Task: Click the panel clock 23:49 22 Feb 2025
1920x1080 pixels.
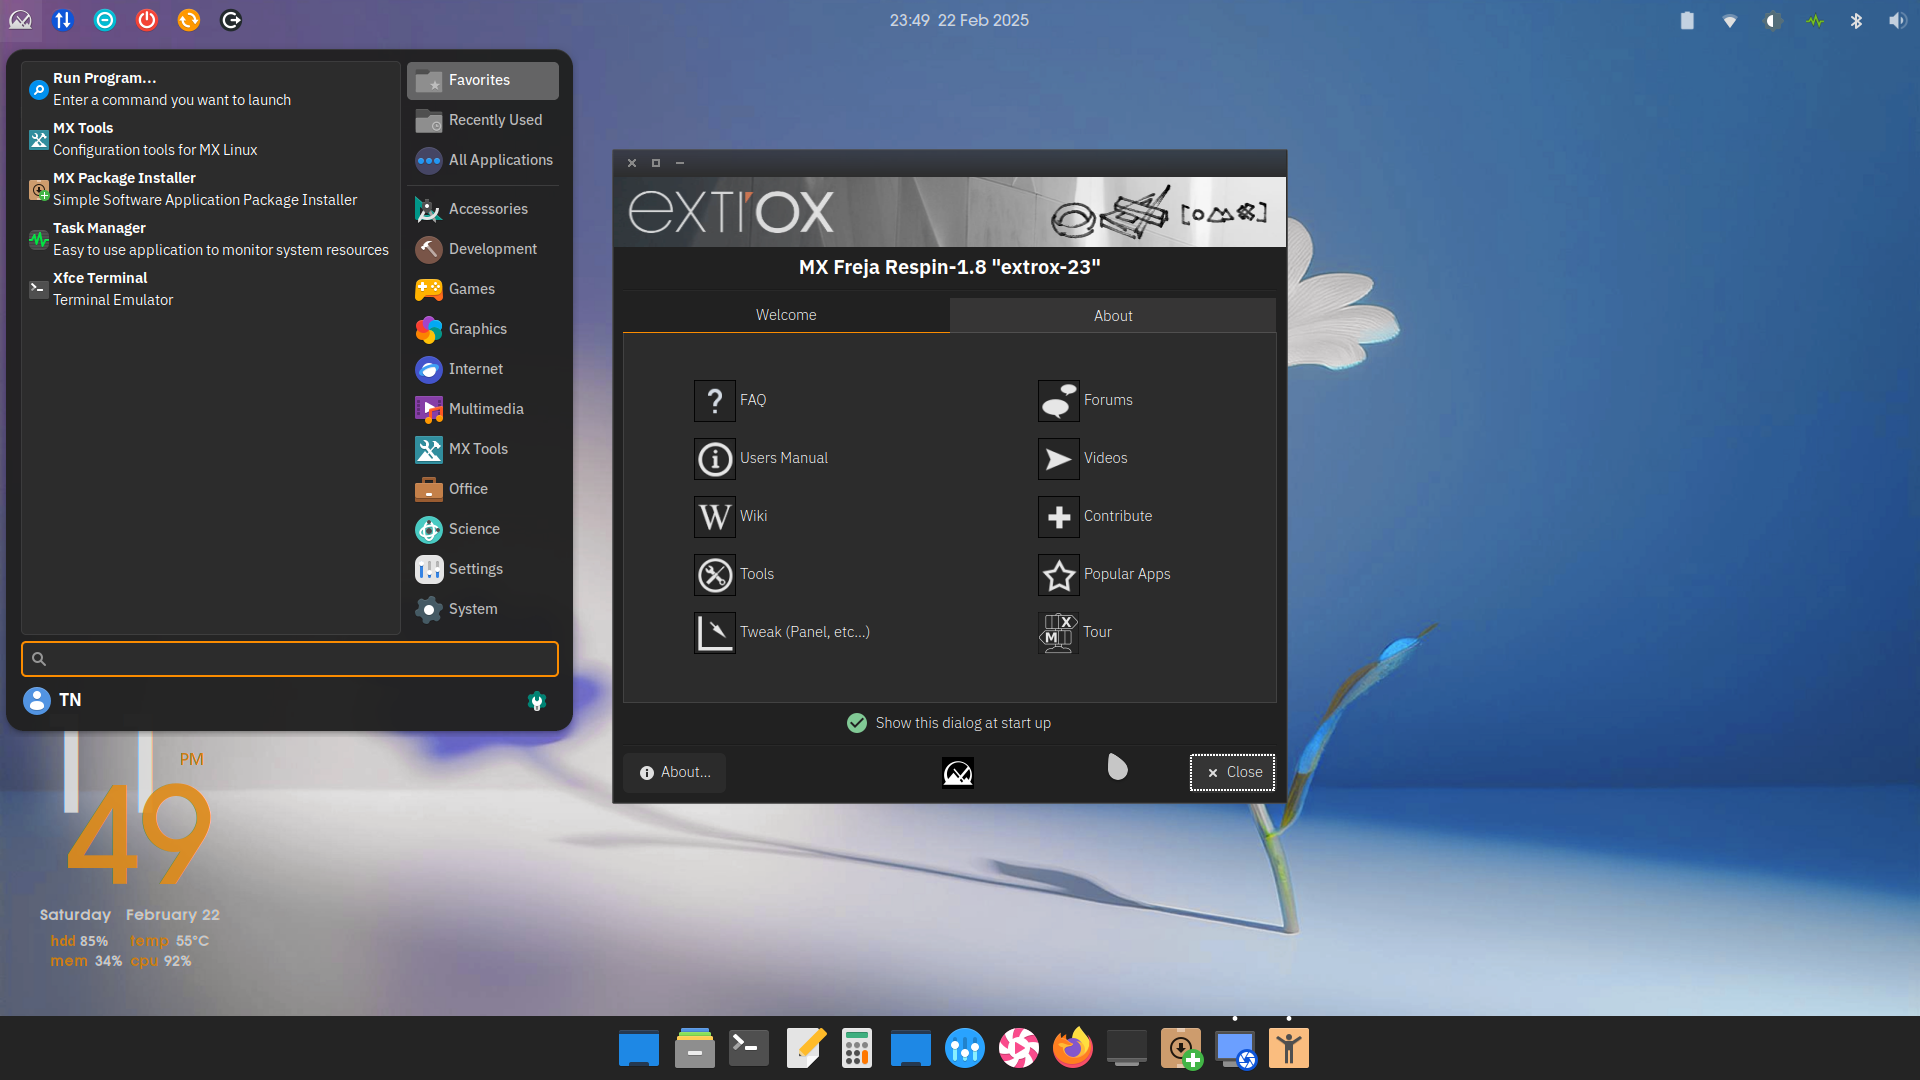Action: [959, 20]
